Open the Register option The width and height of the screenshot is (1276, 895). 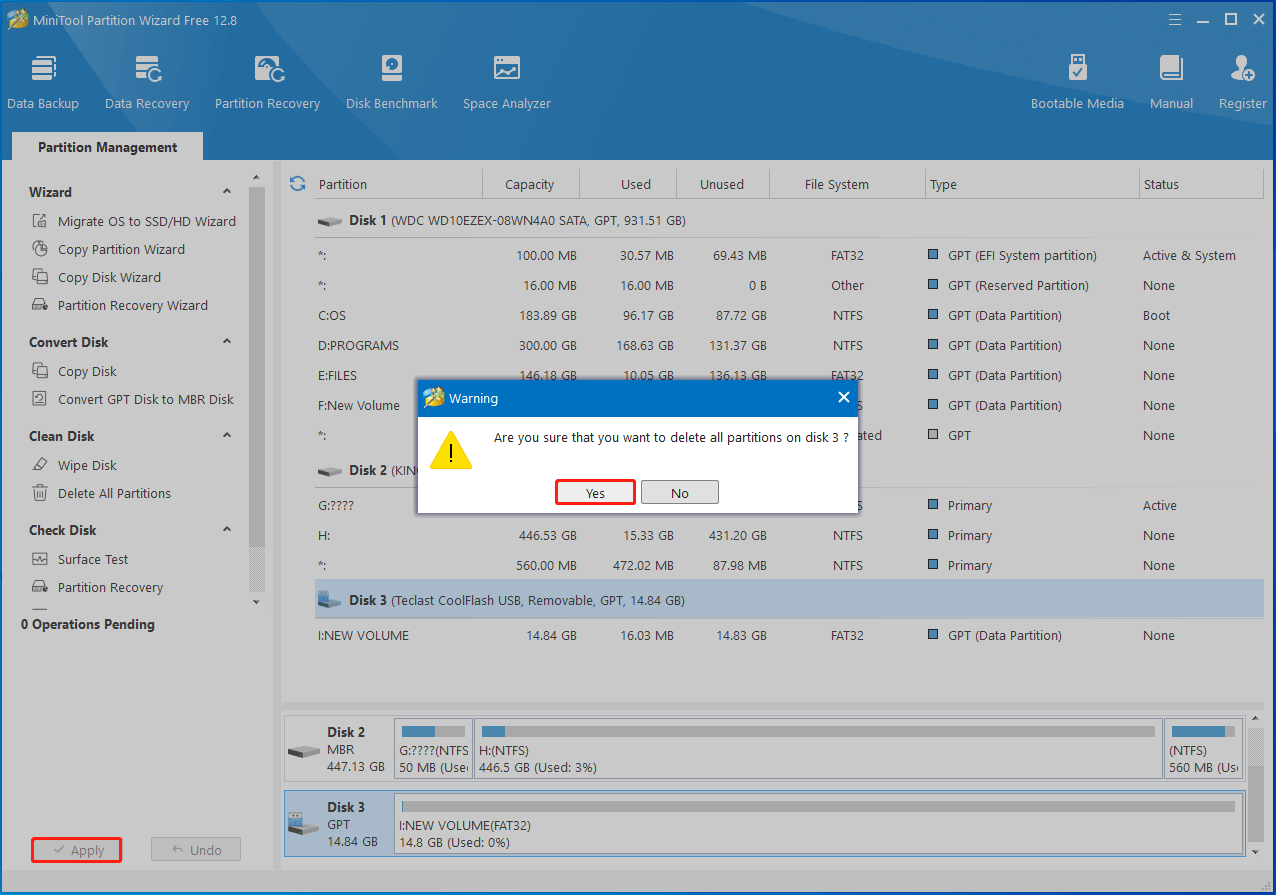(x=1243, y=83)
